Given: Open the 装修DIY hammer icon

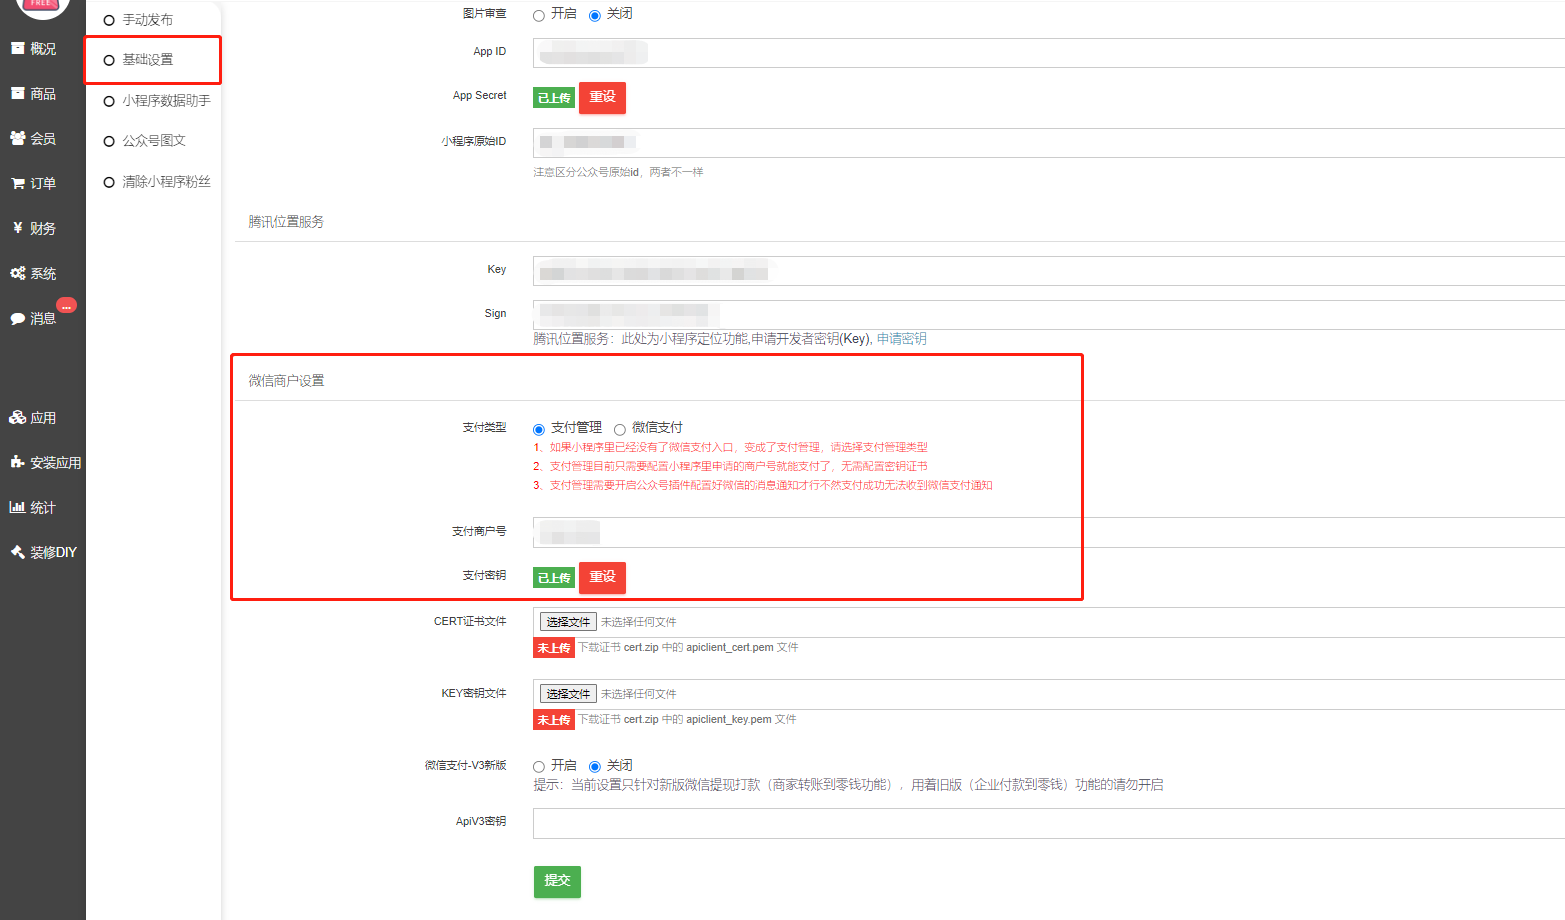Looking at the screenshot, I should point(17,552).
